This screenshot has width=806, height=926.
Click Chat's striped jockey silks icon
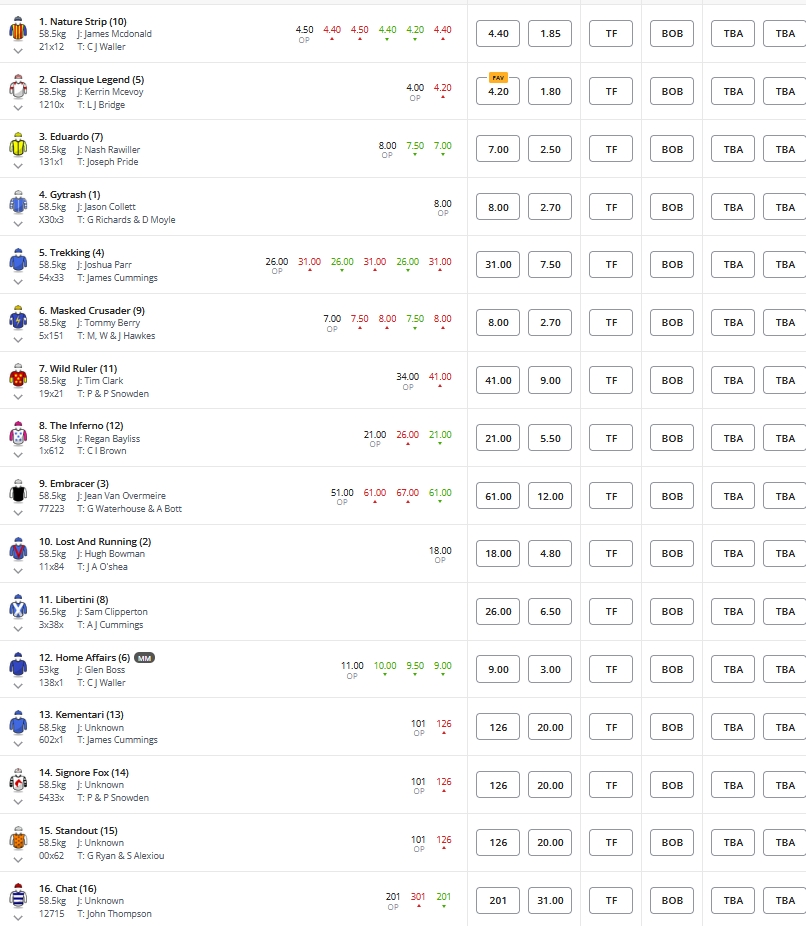tap(18, 895)
